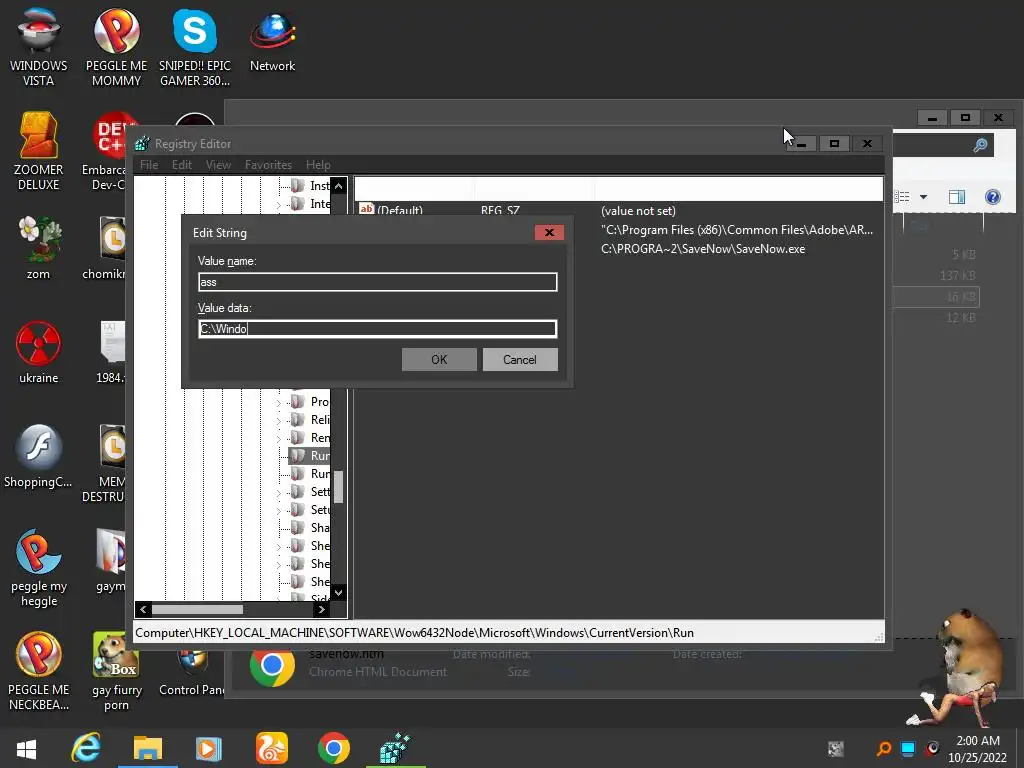Open the view options dropdown arrow in Explorer
This screenshot has width=1024, height=768.
click(923, 197)
